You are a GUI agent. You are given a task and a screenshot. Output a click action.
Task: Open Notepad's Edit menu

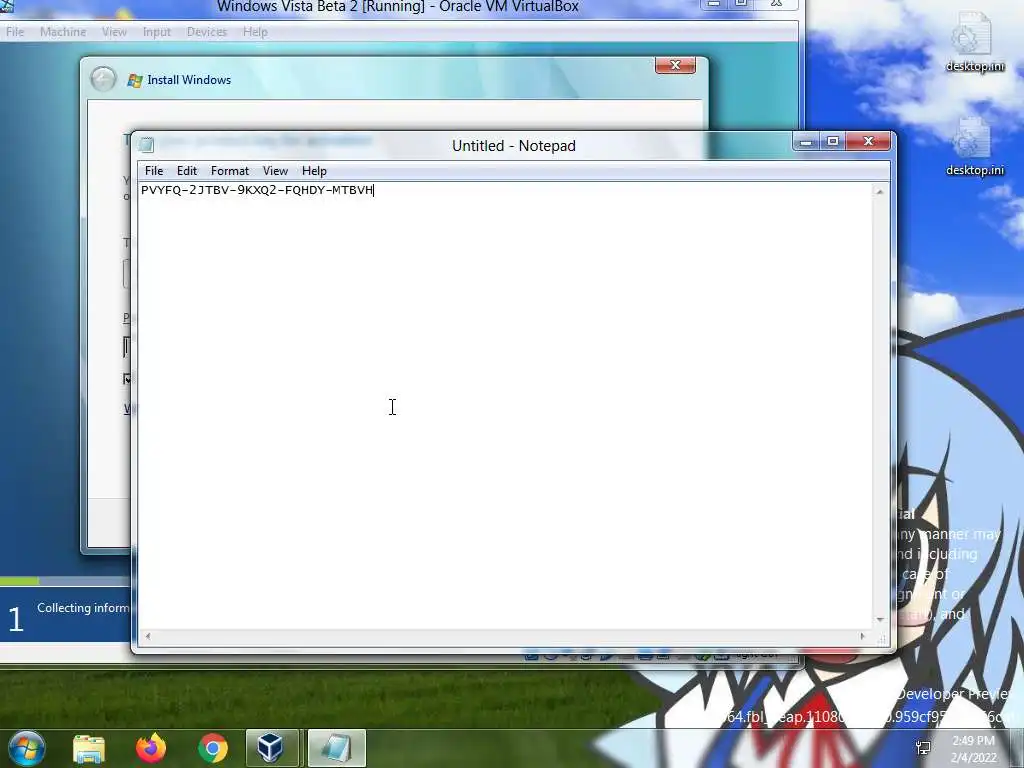click(187, 171)
